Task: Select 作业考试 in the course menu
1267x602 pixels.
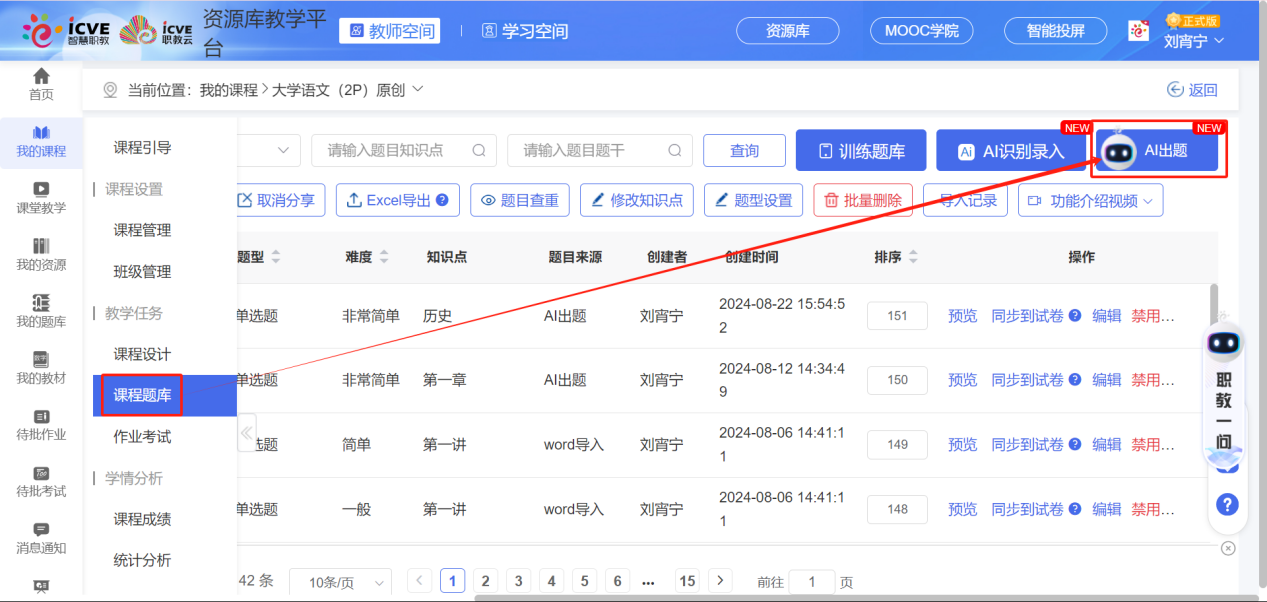Action: [x=142, y=436]
